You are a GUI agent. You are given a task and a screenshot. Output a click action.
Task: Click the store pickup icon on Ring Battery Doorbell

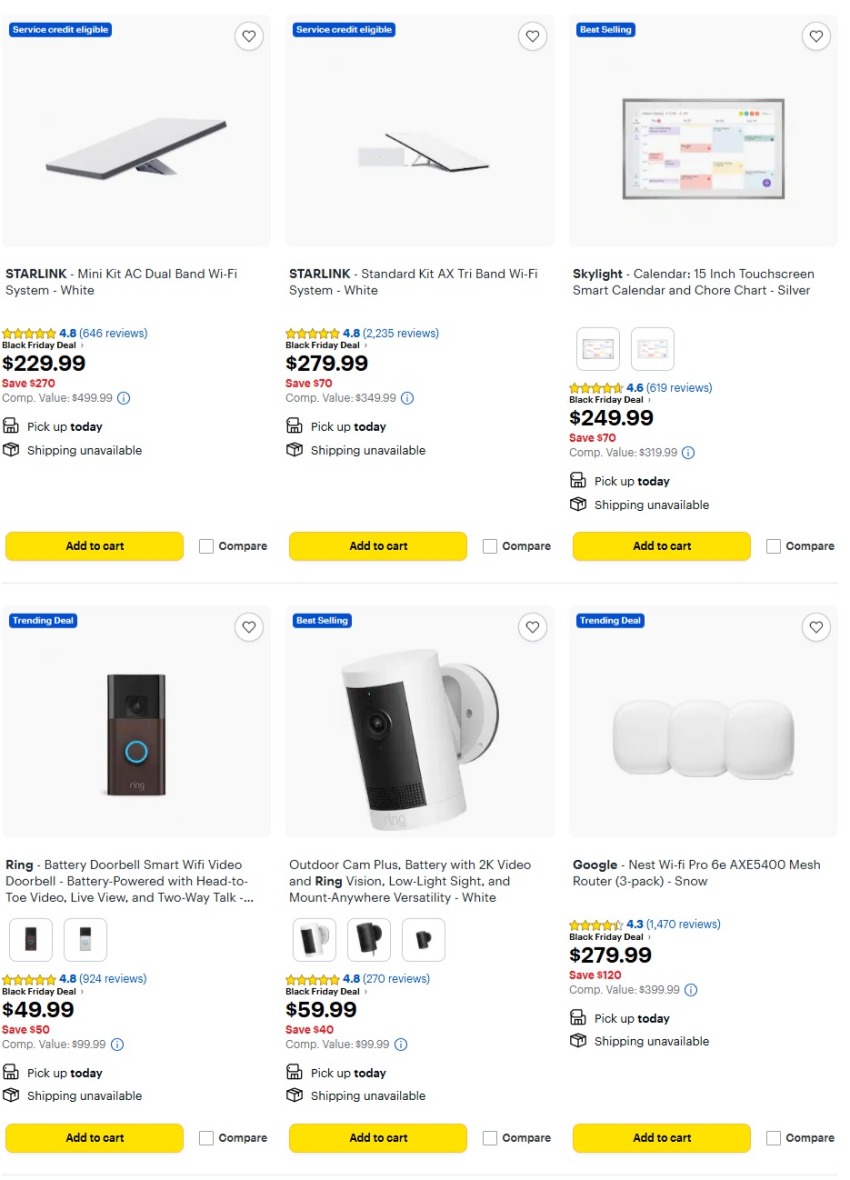(x=12, y=1072)
